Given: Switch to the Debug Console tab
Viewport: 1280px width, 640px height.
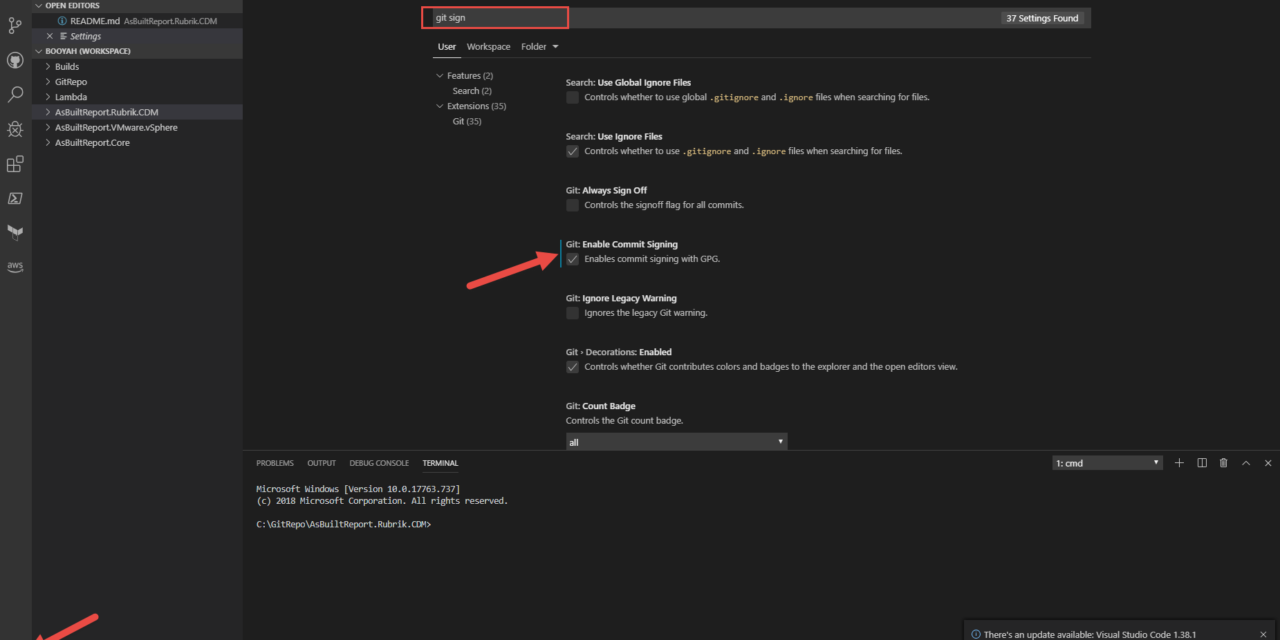Looking at the screenshot, I should 379,463.
